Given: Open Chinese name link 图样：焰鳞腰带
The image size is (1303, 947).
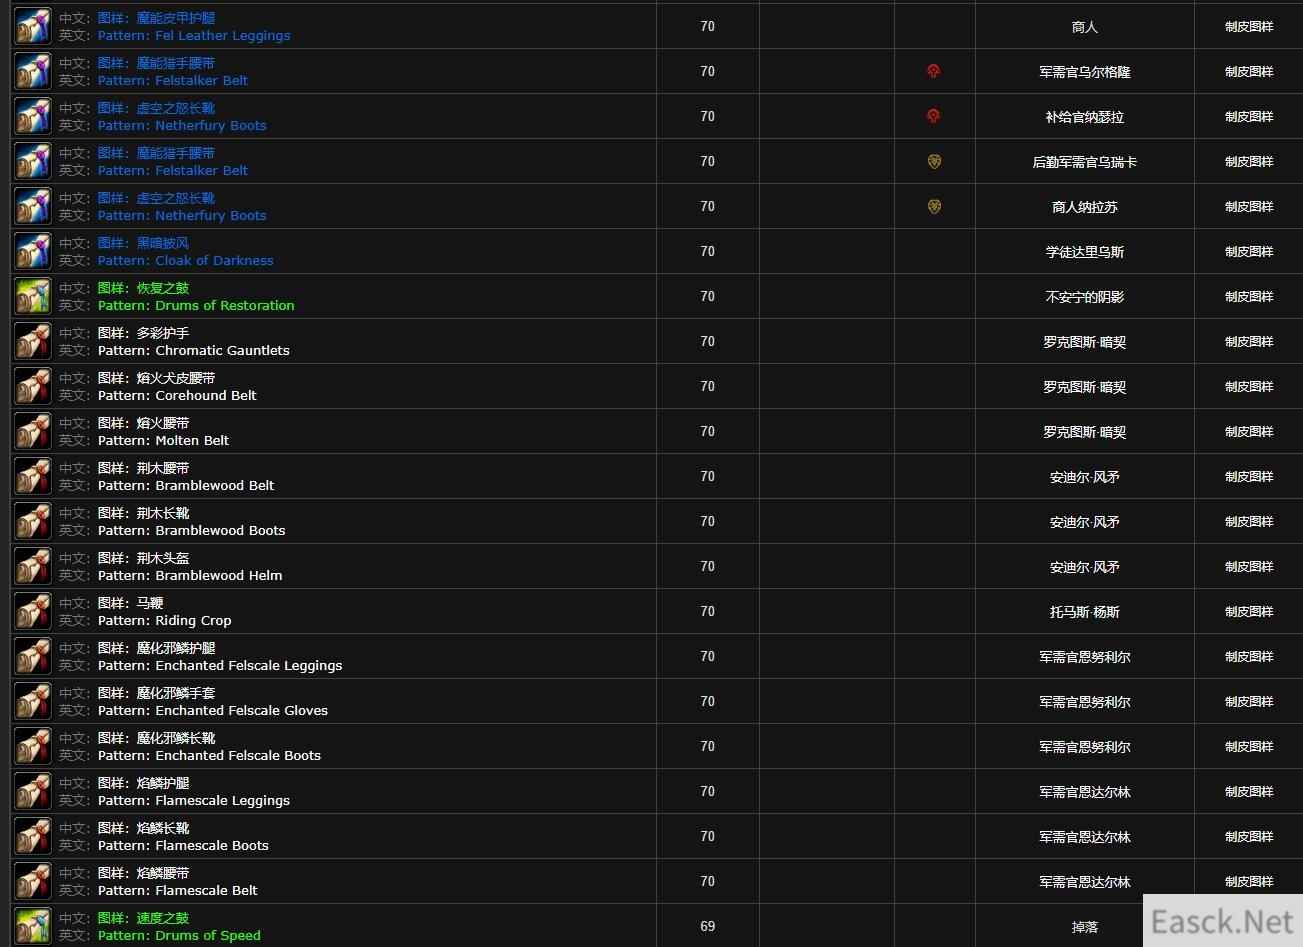Looking at the screenshot, I should (143, 873).
